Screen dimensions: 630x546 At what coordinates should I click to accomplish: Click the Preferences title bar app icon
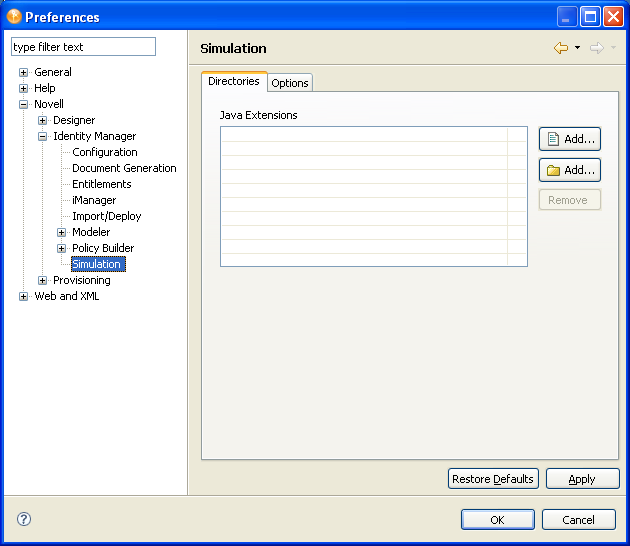point(14,16)
